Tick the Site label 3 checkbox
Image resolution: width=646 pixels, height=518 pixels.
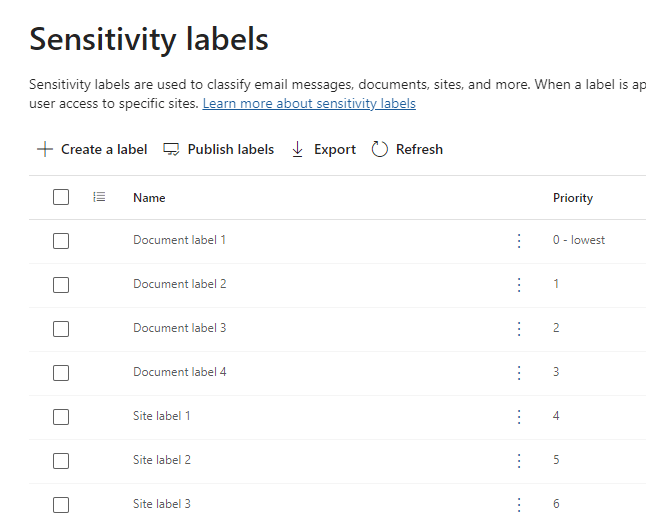pos(61,504)
